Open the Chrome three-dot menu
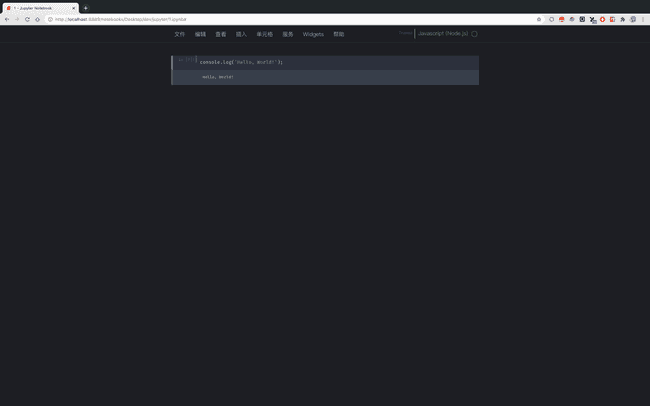 tap(644, 19)
